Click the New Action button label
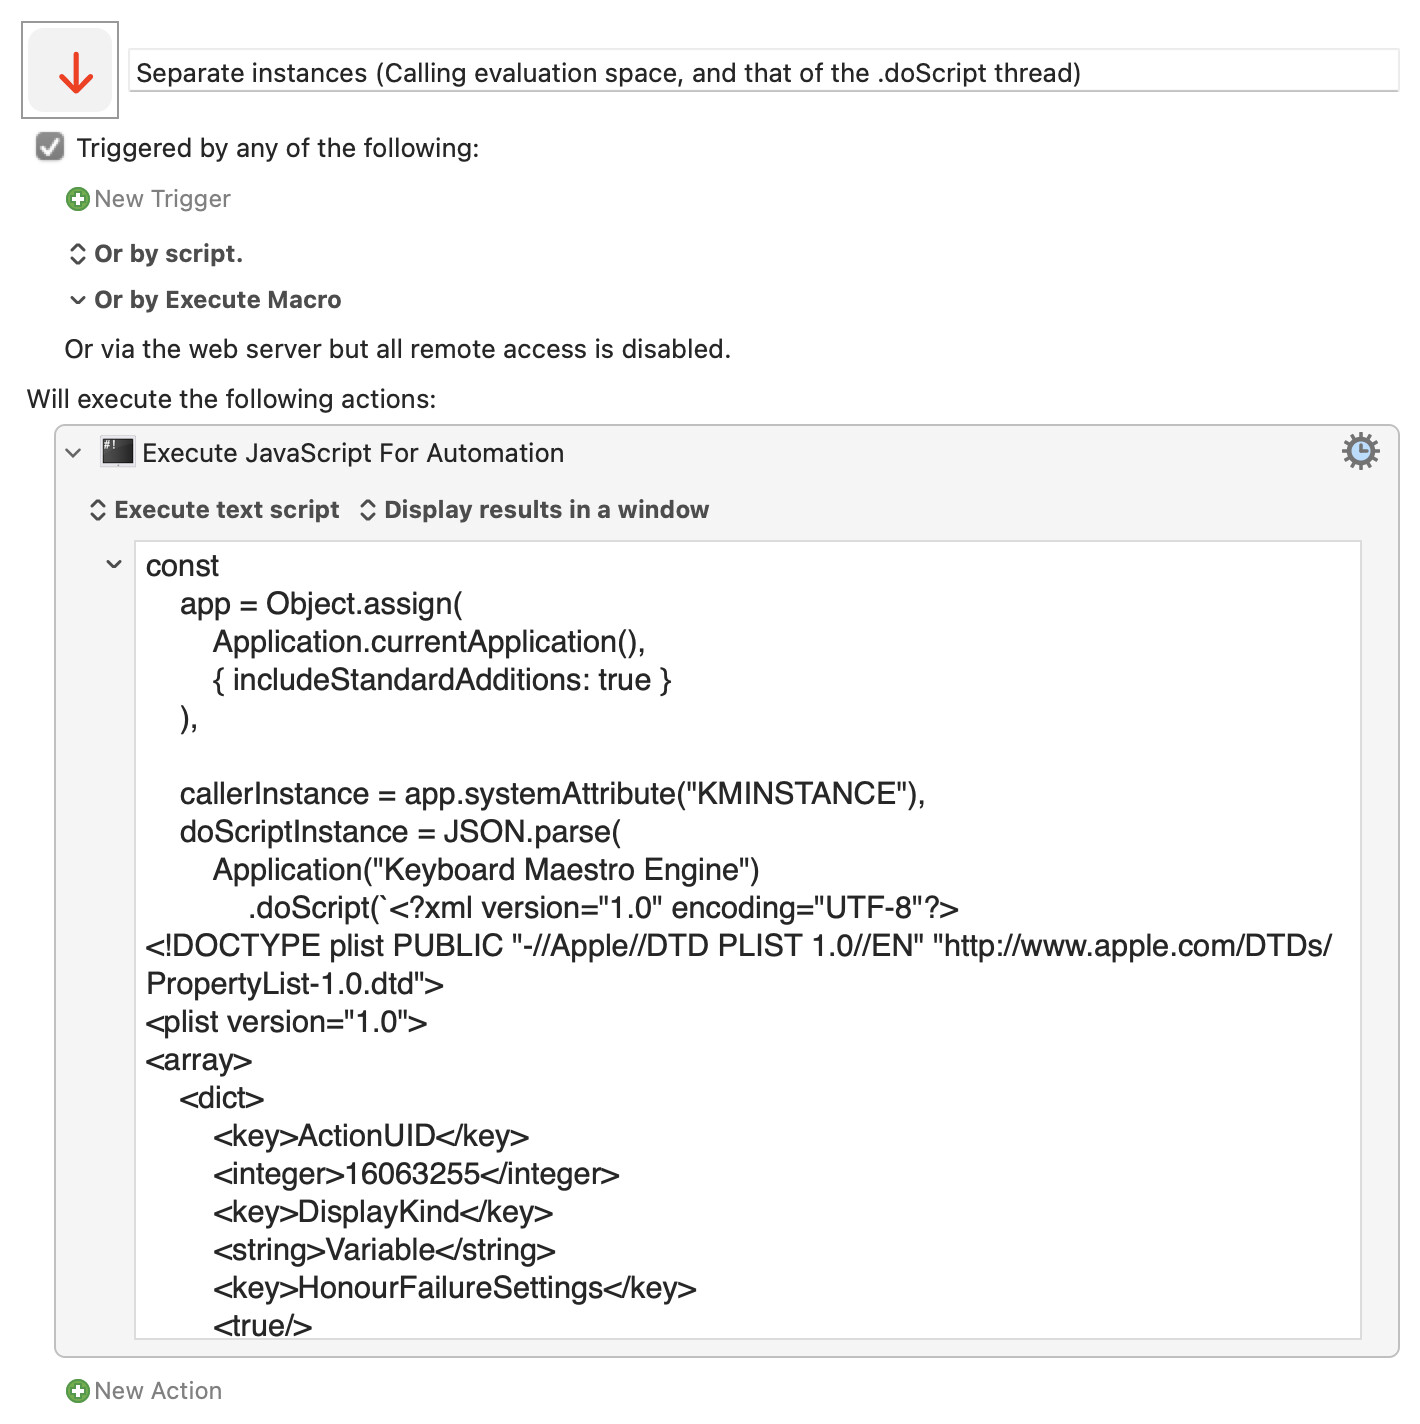 coord(158,1391)
